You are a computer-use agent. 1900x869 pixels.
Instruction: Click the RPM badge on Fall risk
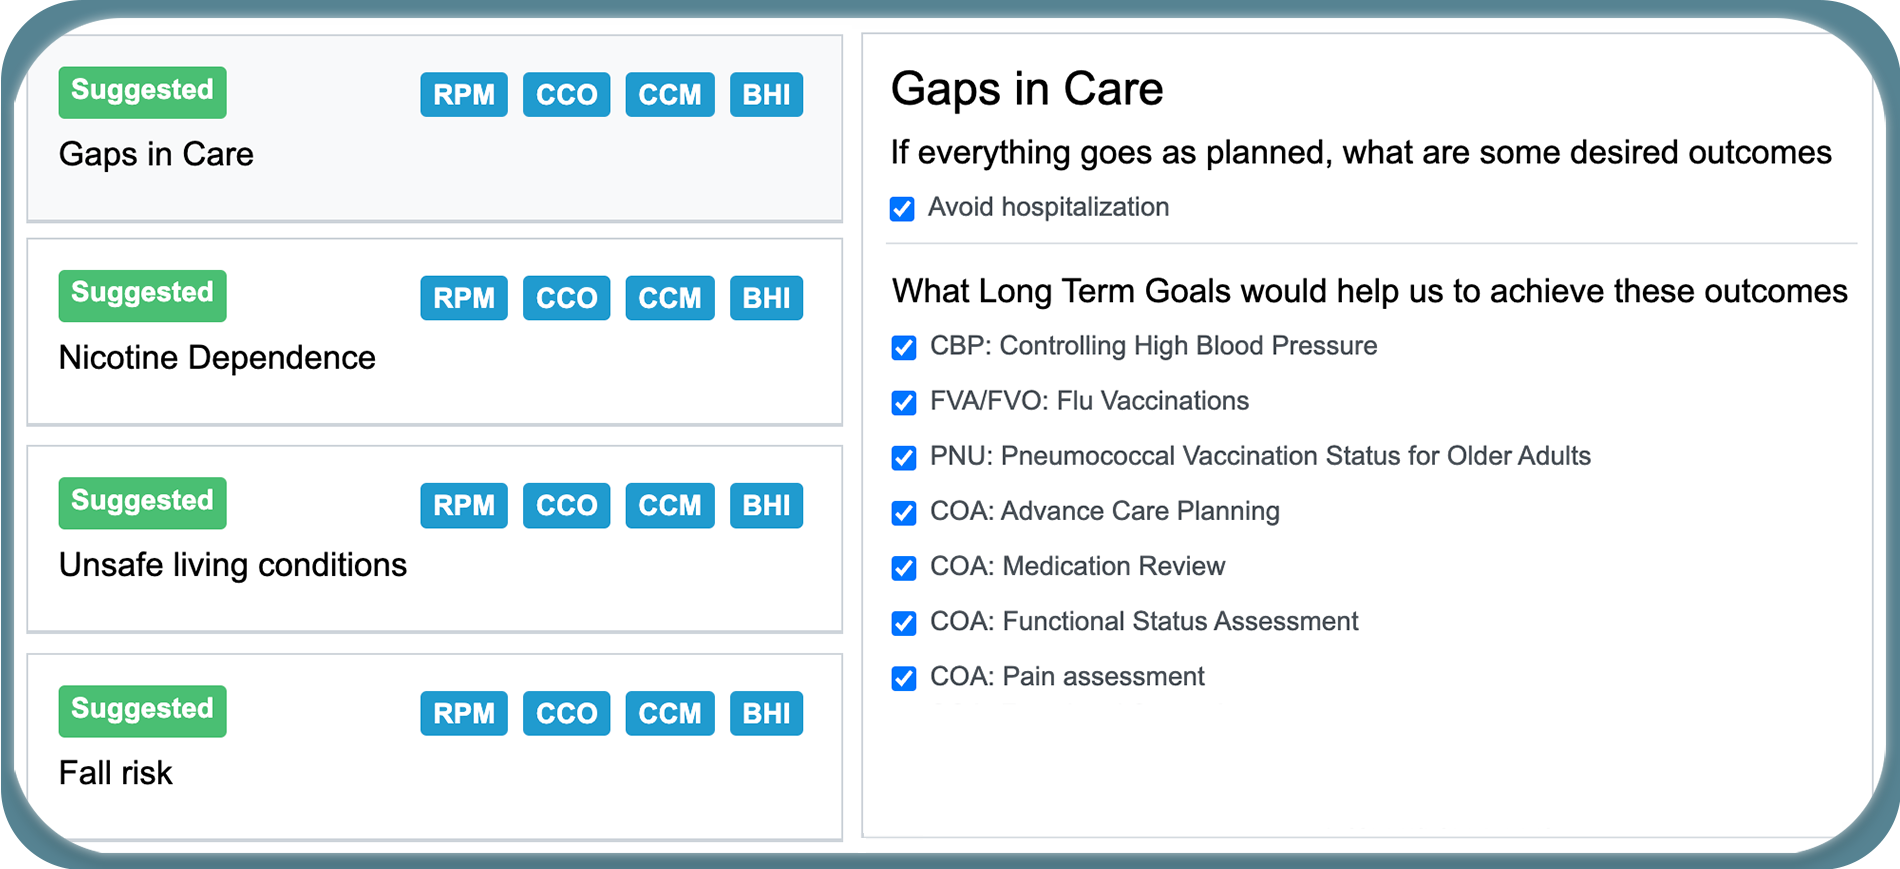click(463, 713)
